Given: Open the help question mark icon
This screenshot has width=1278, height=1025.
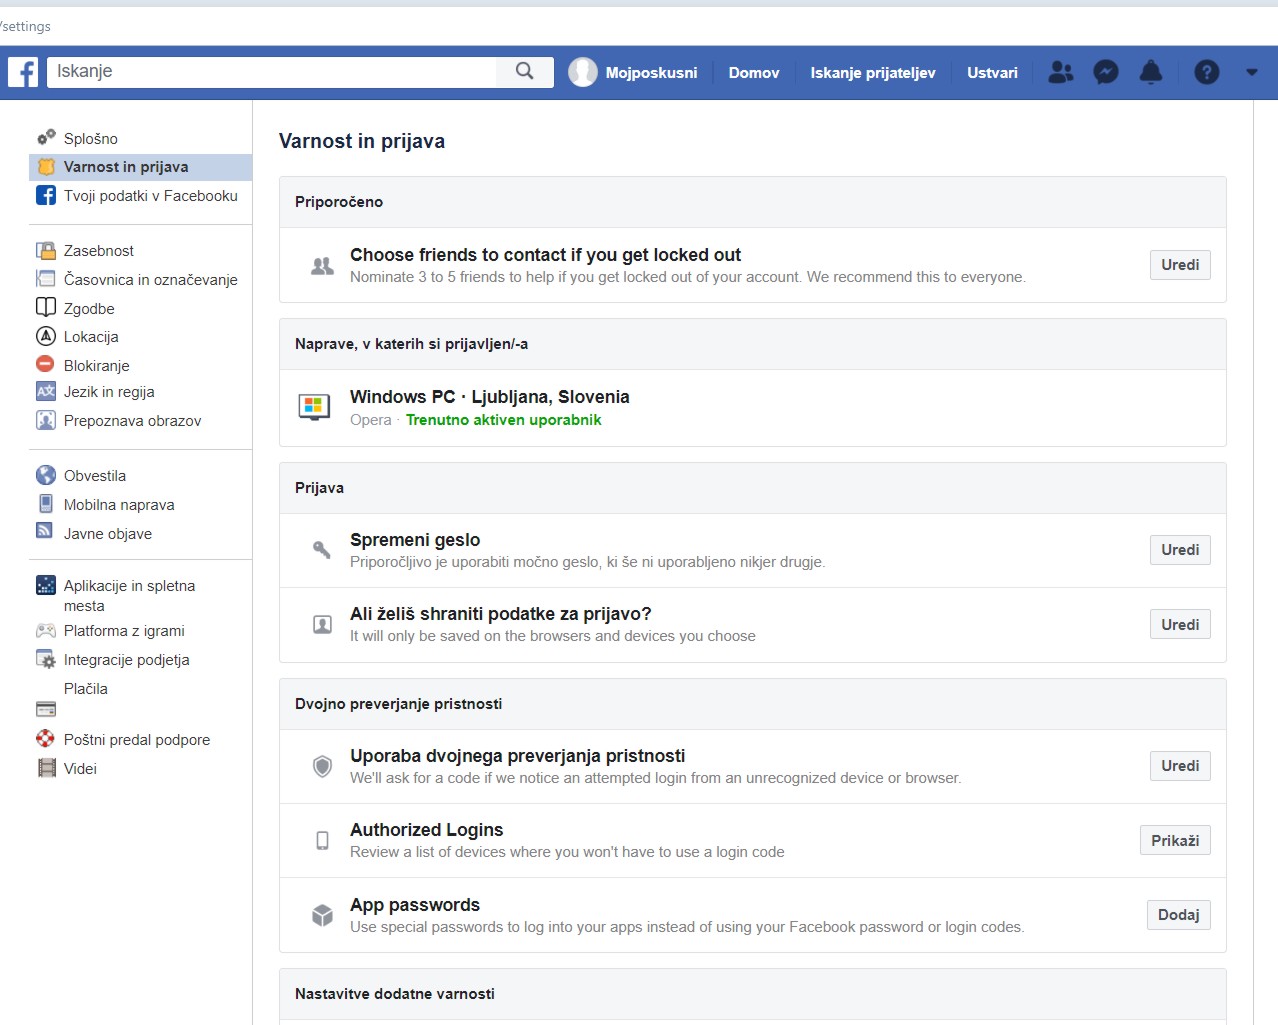Looking at the screenshot, I should (1206, 72).
